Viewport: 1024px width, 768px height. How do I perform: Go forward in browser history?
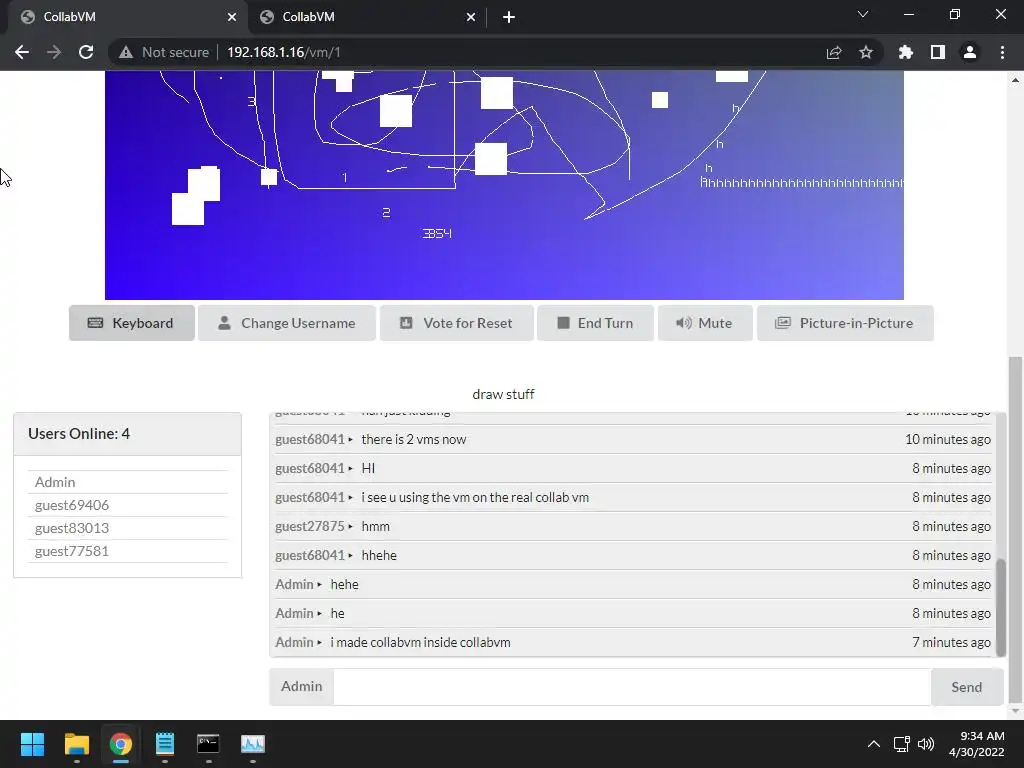coord(54,52)
